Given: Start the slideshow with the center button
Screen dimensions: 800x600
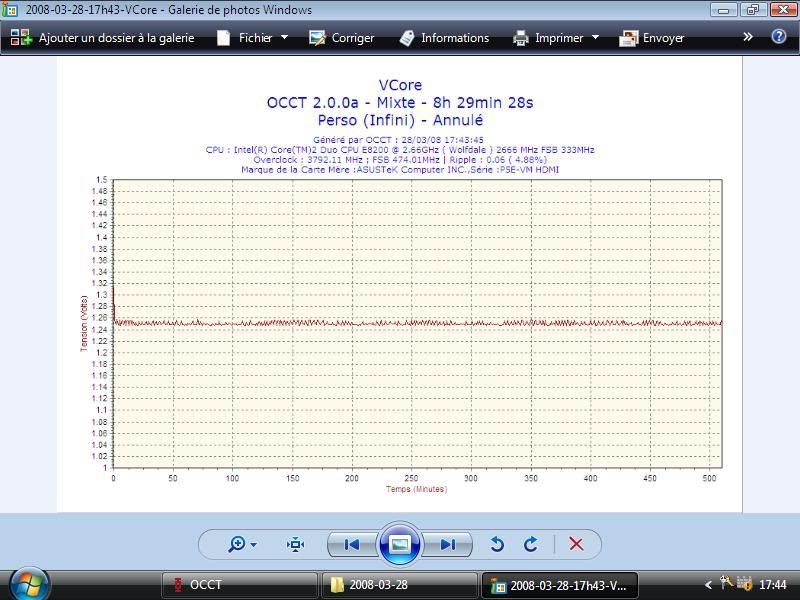Looking at the screenshot, I should click(x=399, y=544).
